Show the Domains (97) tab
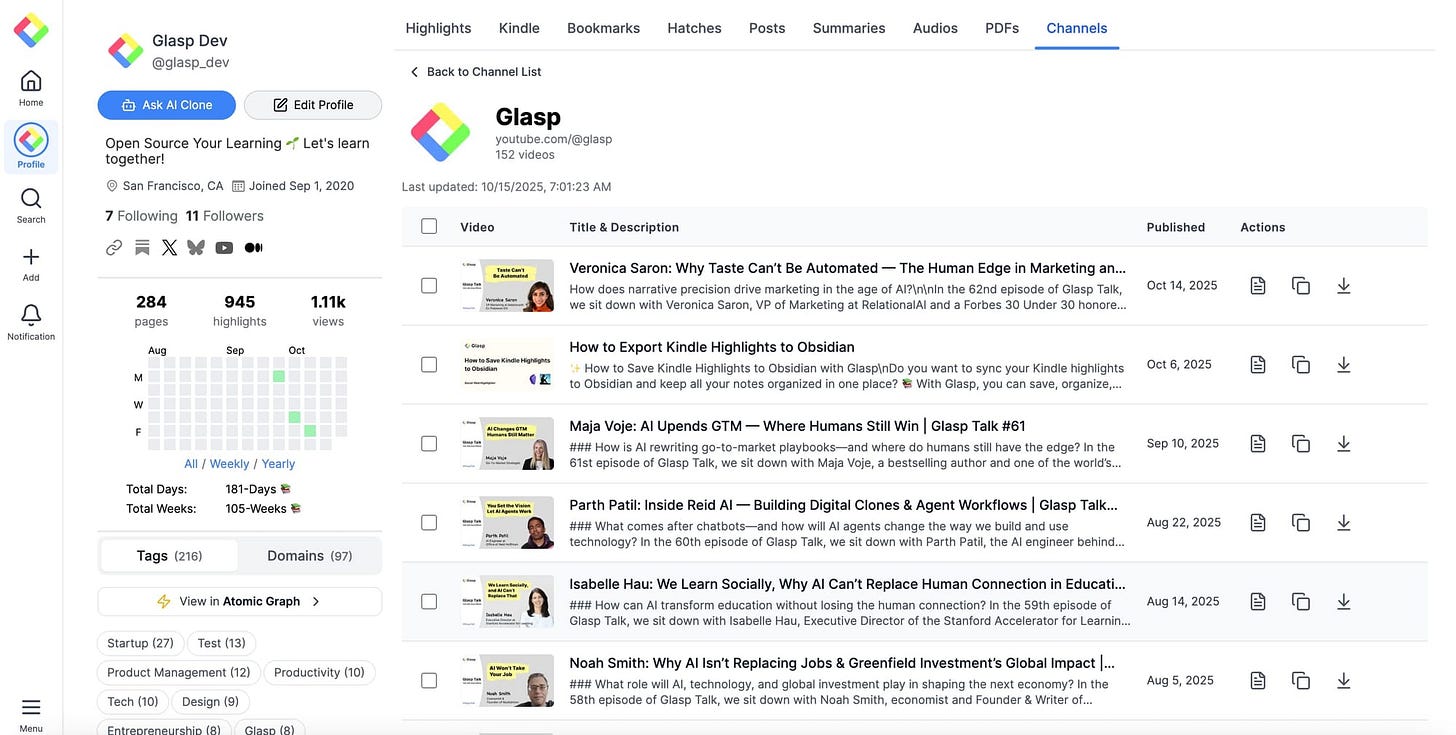Viewport: 1456px width, 735px height. coord(310,556)
